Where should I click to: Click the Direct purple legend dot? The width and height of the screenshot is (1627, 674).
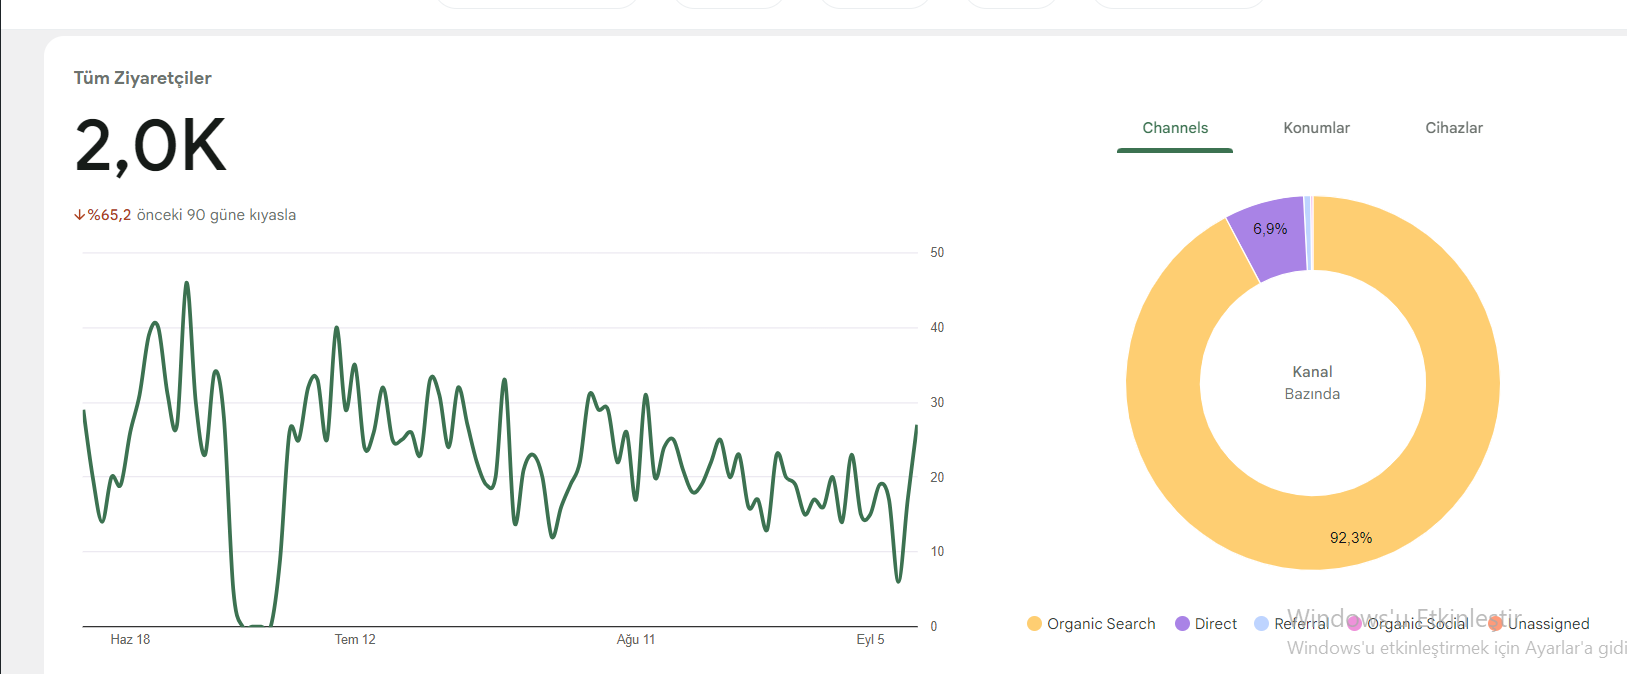coord(1182,624)
